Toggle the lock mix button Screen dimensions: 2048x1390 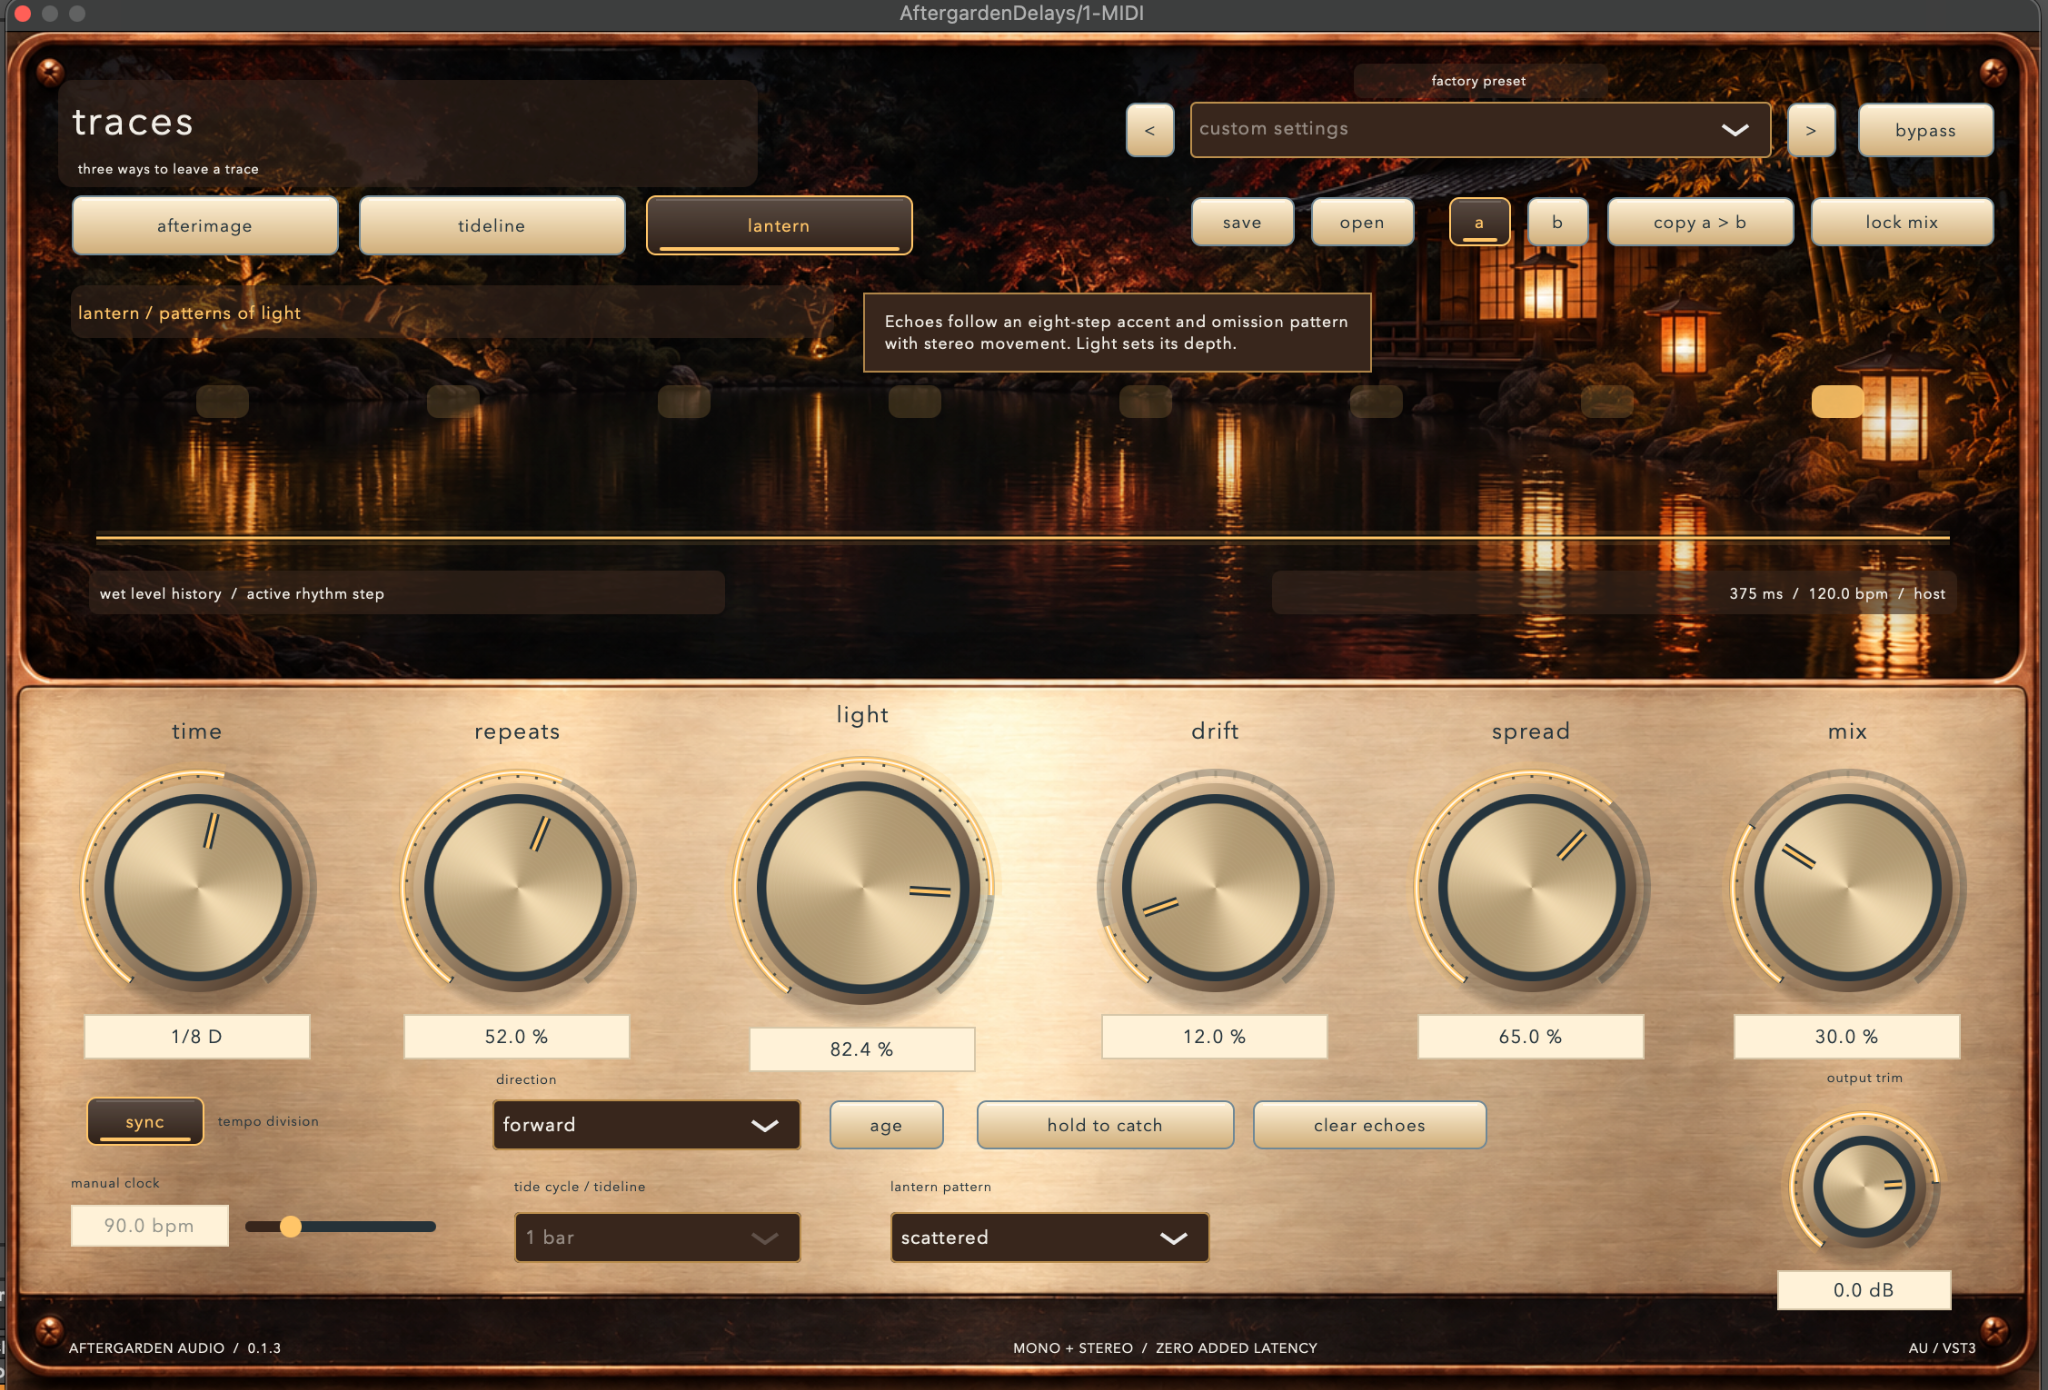click(1902, 222)
